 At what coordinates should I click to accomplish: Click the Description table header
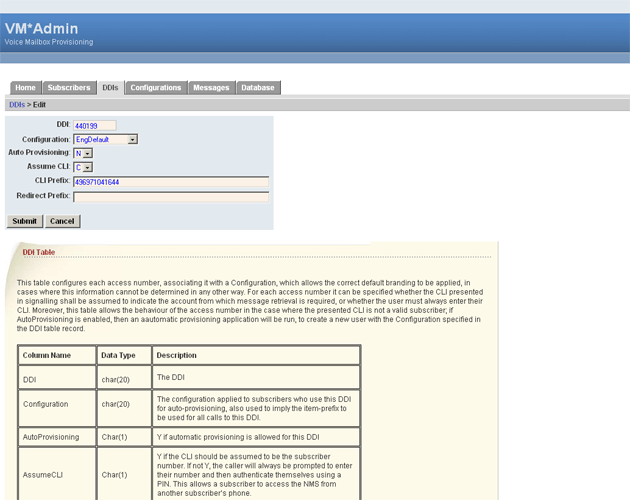pos(177,355)
